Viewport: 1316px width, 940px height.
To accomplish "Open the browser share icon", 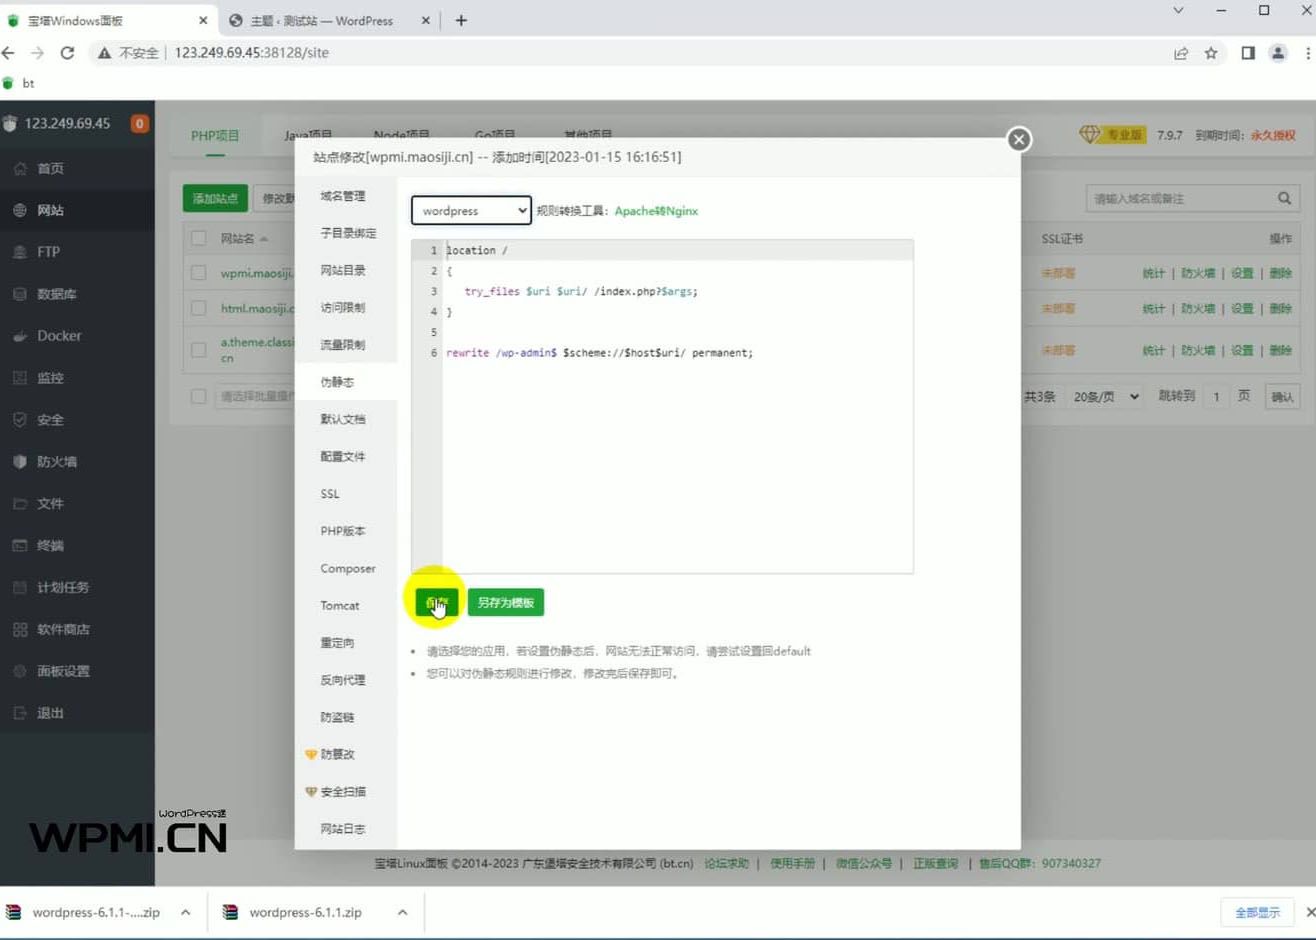I will [1181, 53].
